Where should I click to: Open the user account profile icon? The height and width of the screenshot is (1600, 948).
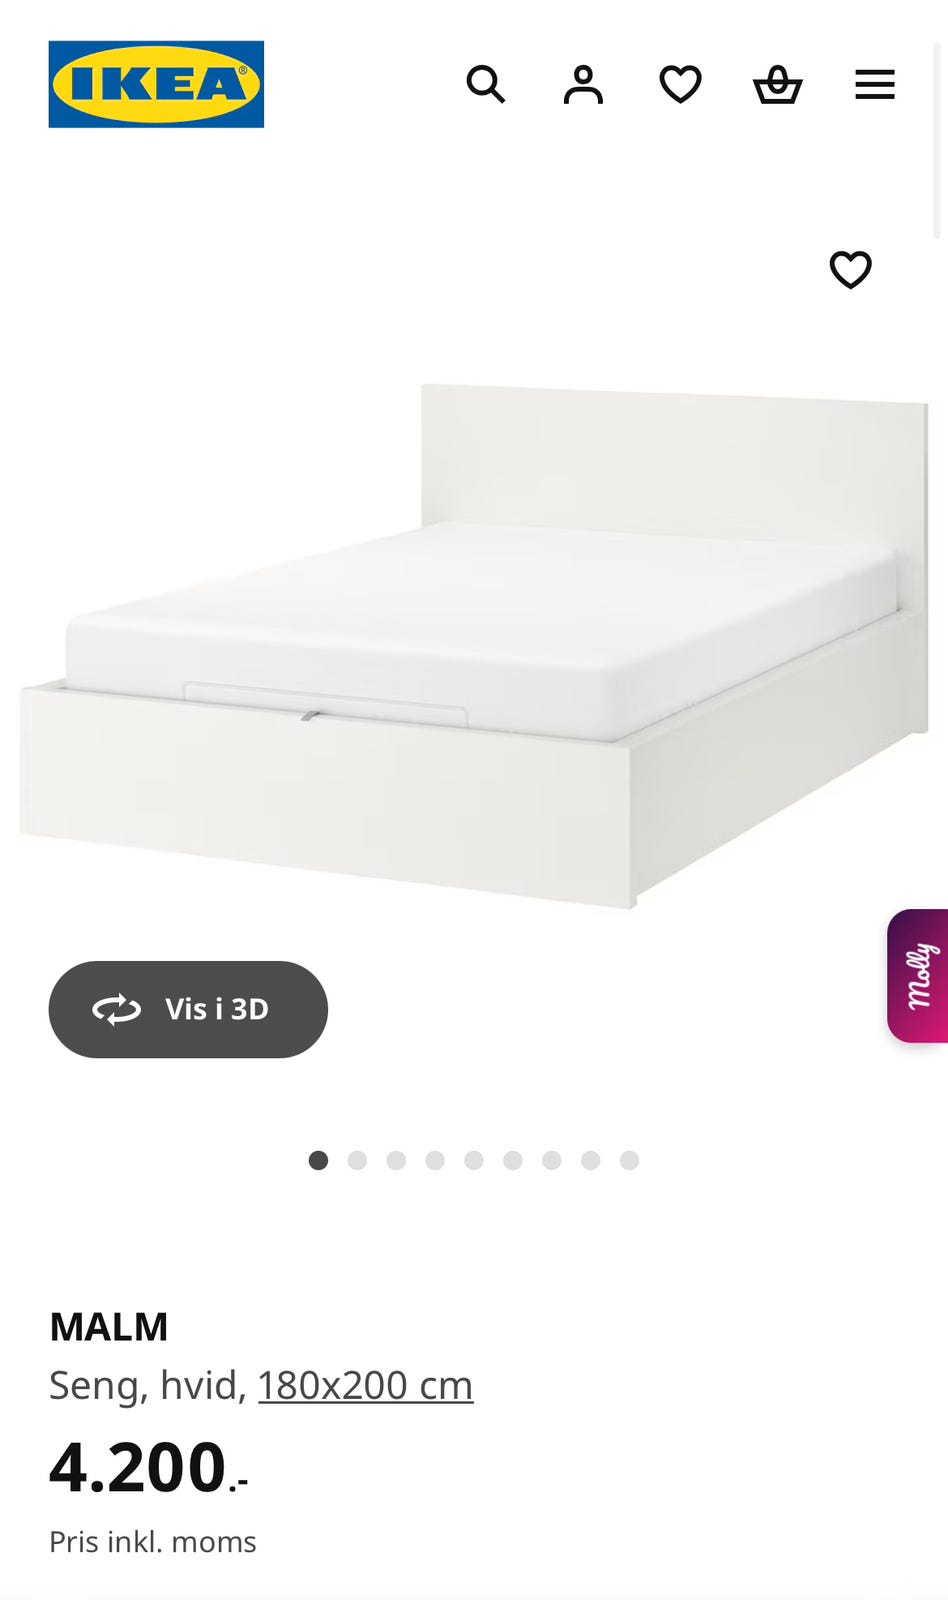point(583,84)
